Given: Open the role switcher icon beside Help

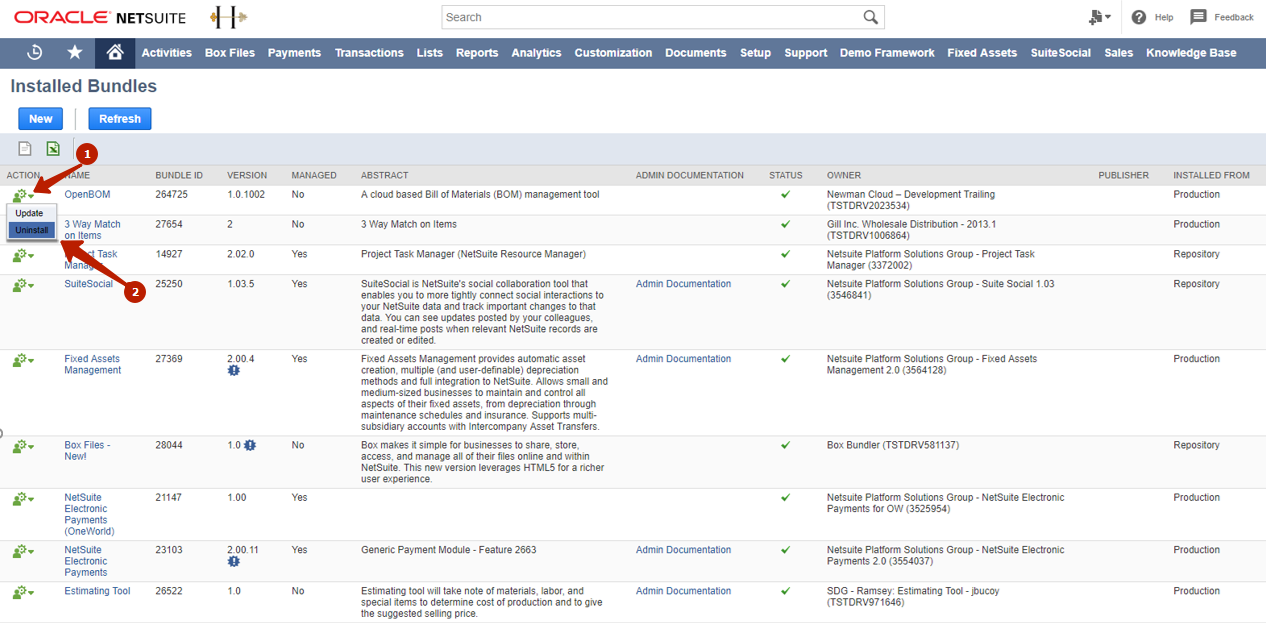Looking at the screenshot, I should (x=1099, y=17).
